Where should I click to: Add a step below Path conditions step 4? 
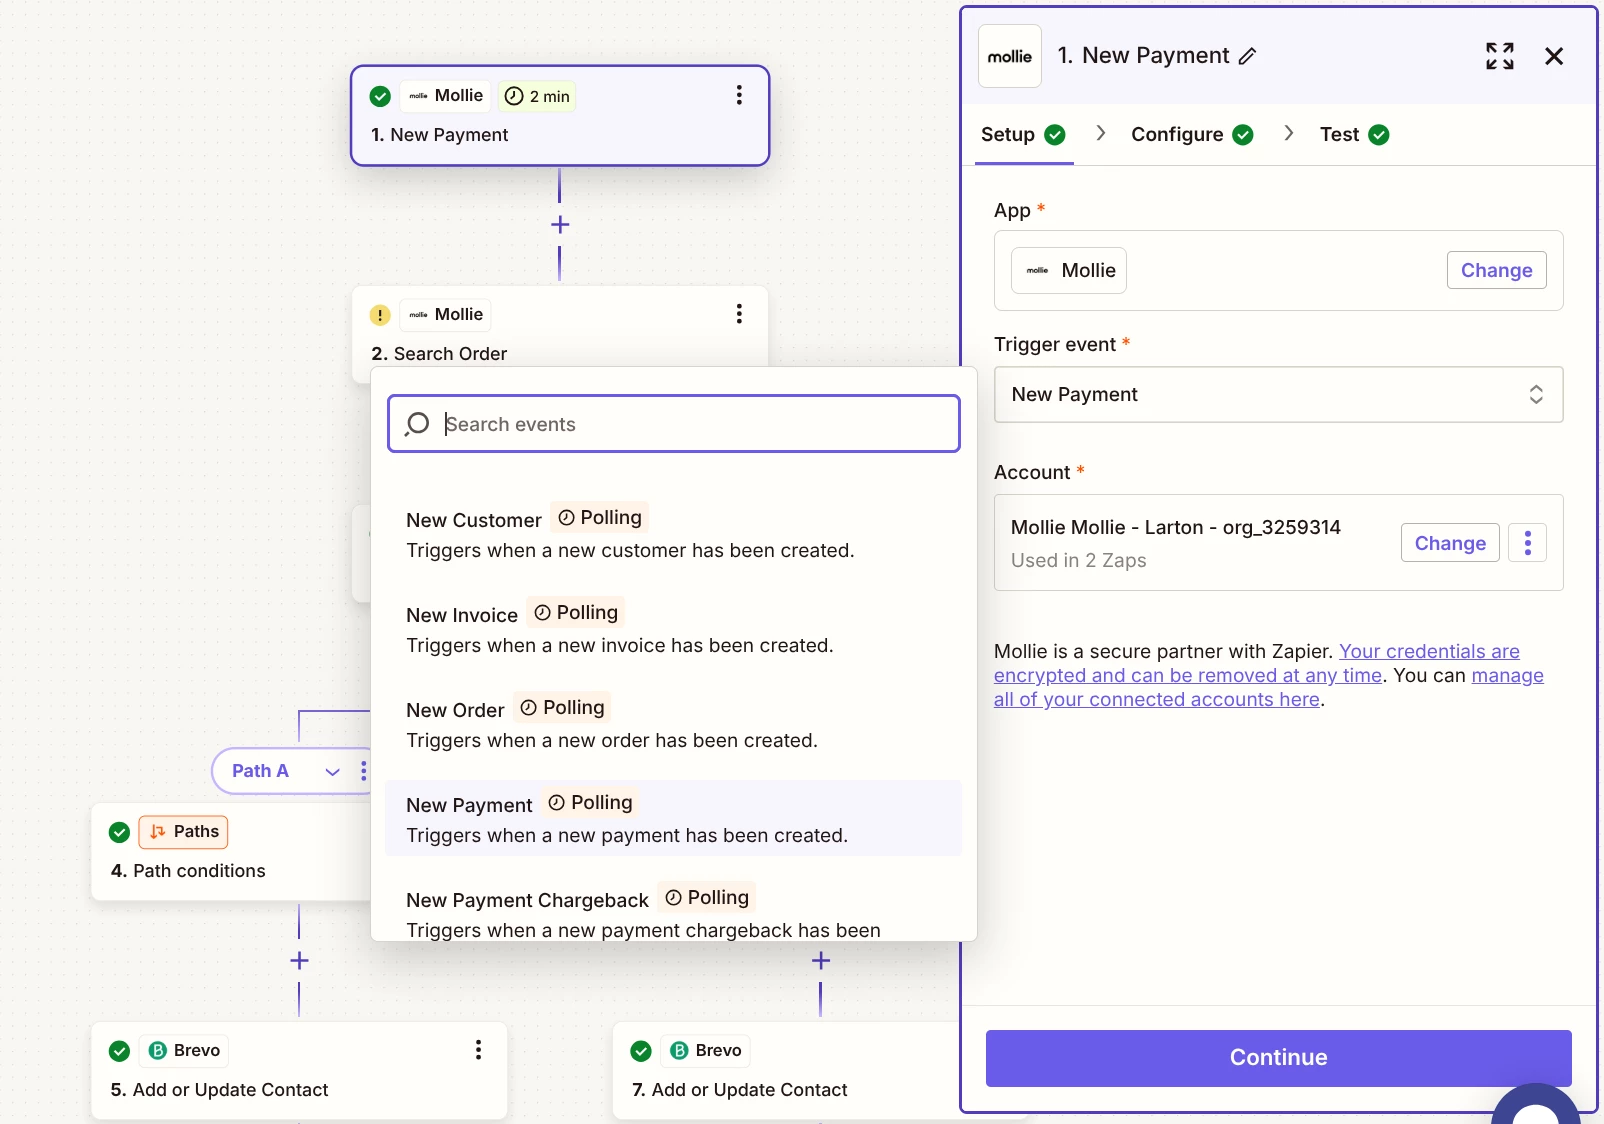coord(299,961)
